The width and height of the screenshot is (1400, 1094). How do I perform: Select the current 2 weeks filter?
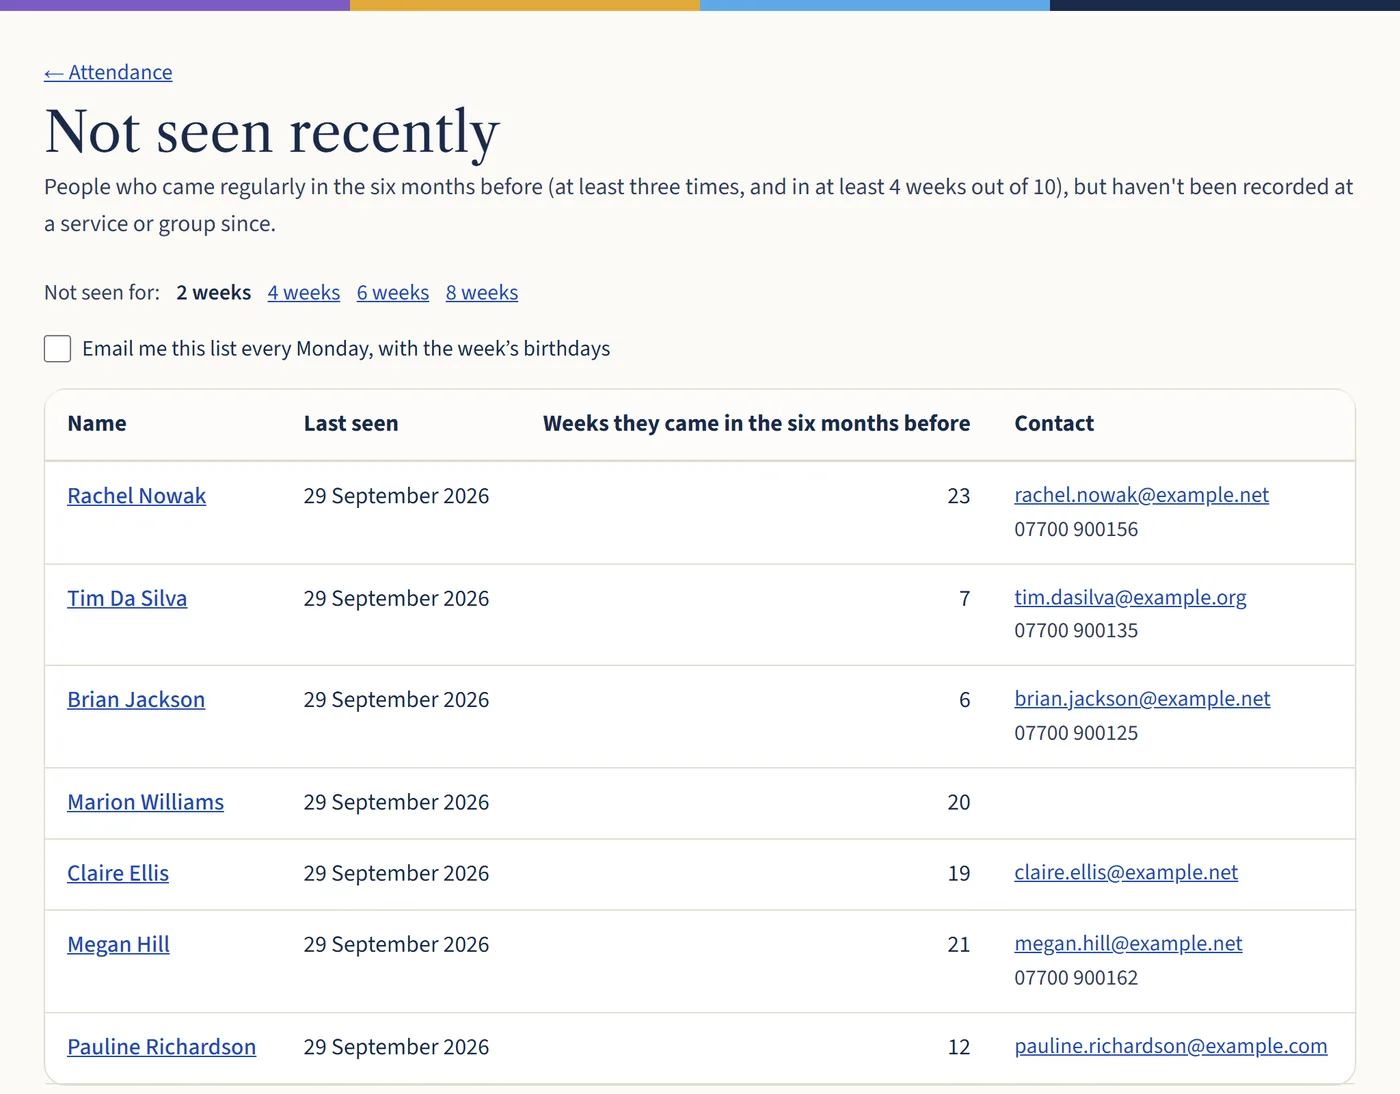(214, 292)
